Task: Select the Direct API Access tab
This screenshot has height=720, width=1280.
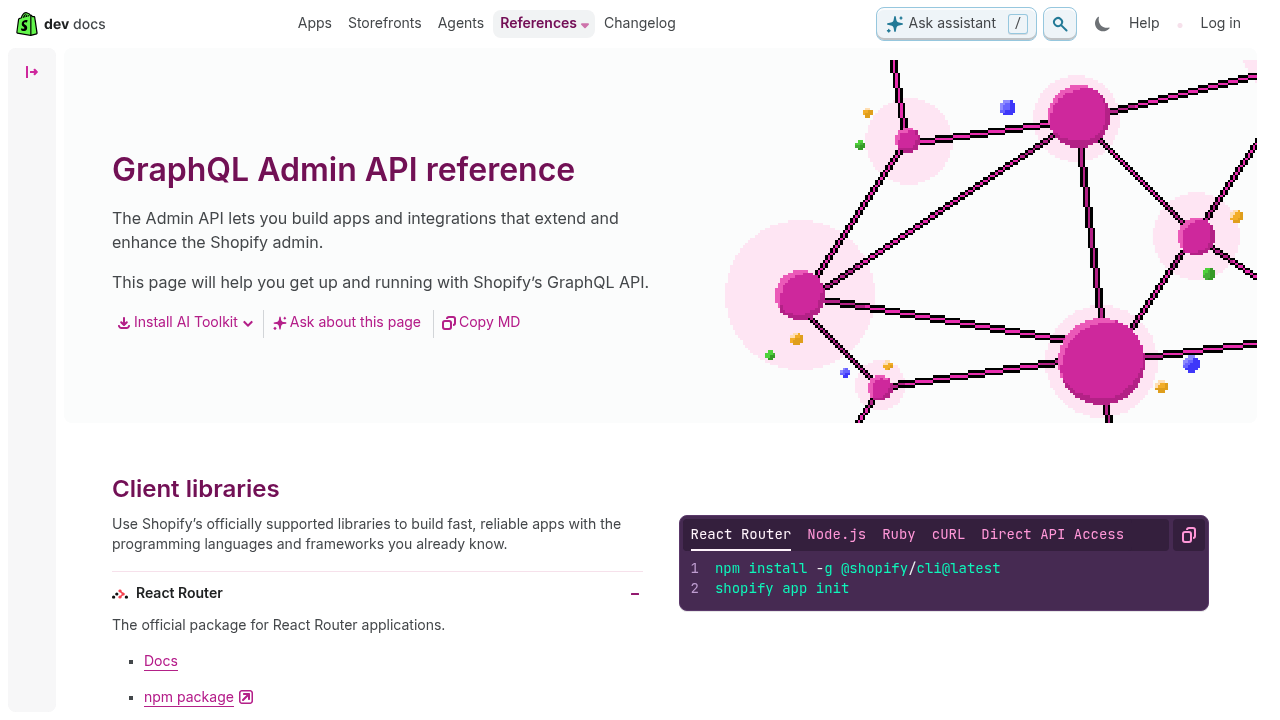Action: coord(1053,535)
